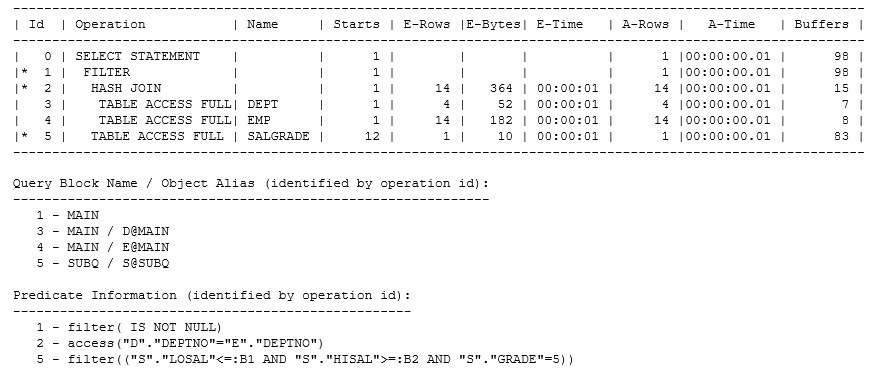Click the A-Time column header

tap(732, 24)
